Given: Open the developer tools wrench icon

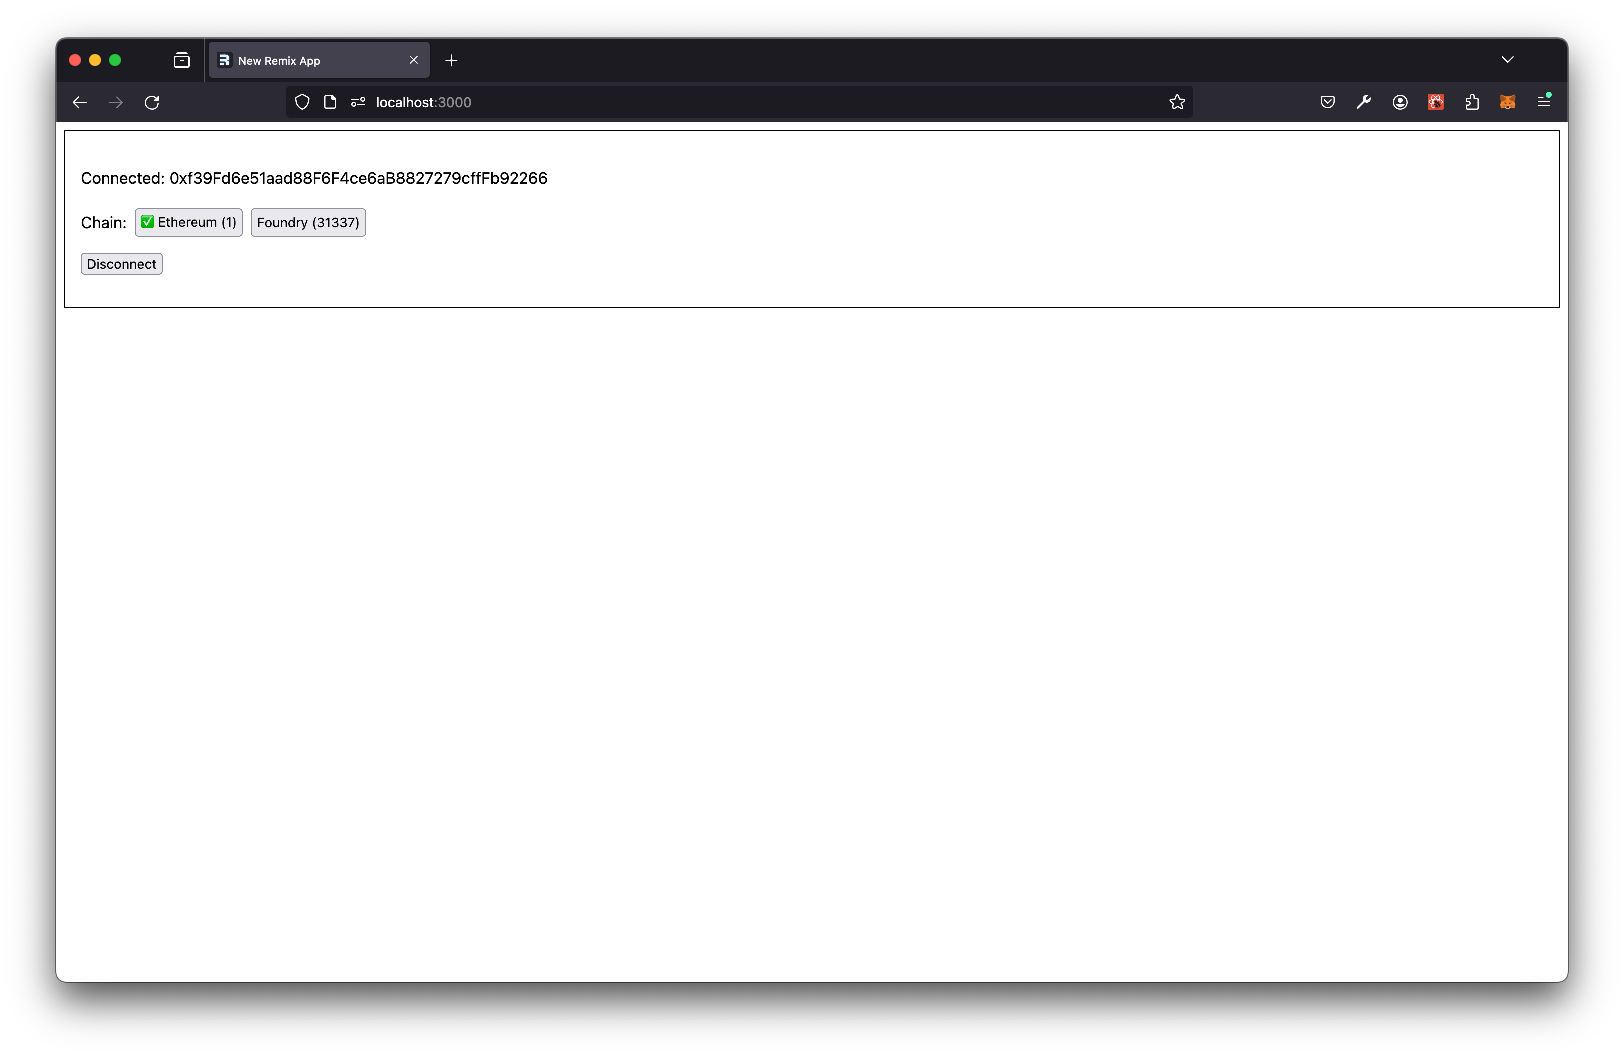Looking at the screenshot, I should (1364, 102).
